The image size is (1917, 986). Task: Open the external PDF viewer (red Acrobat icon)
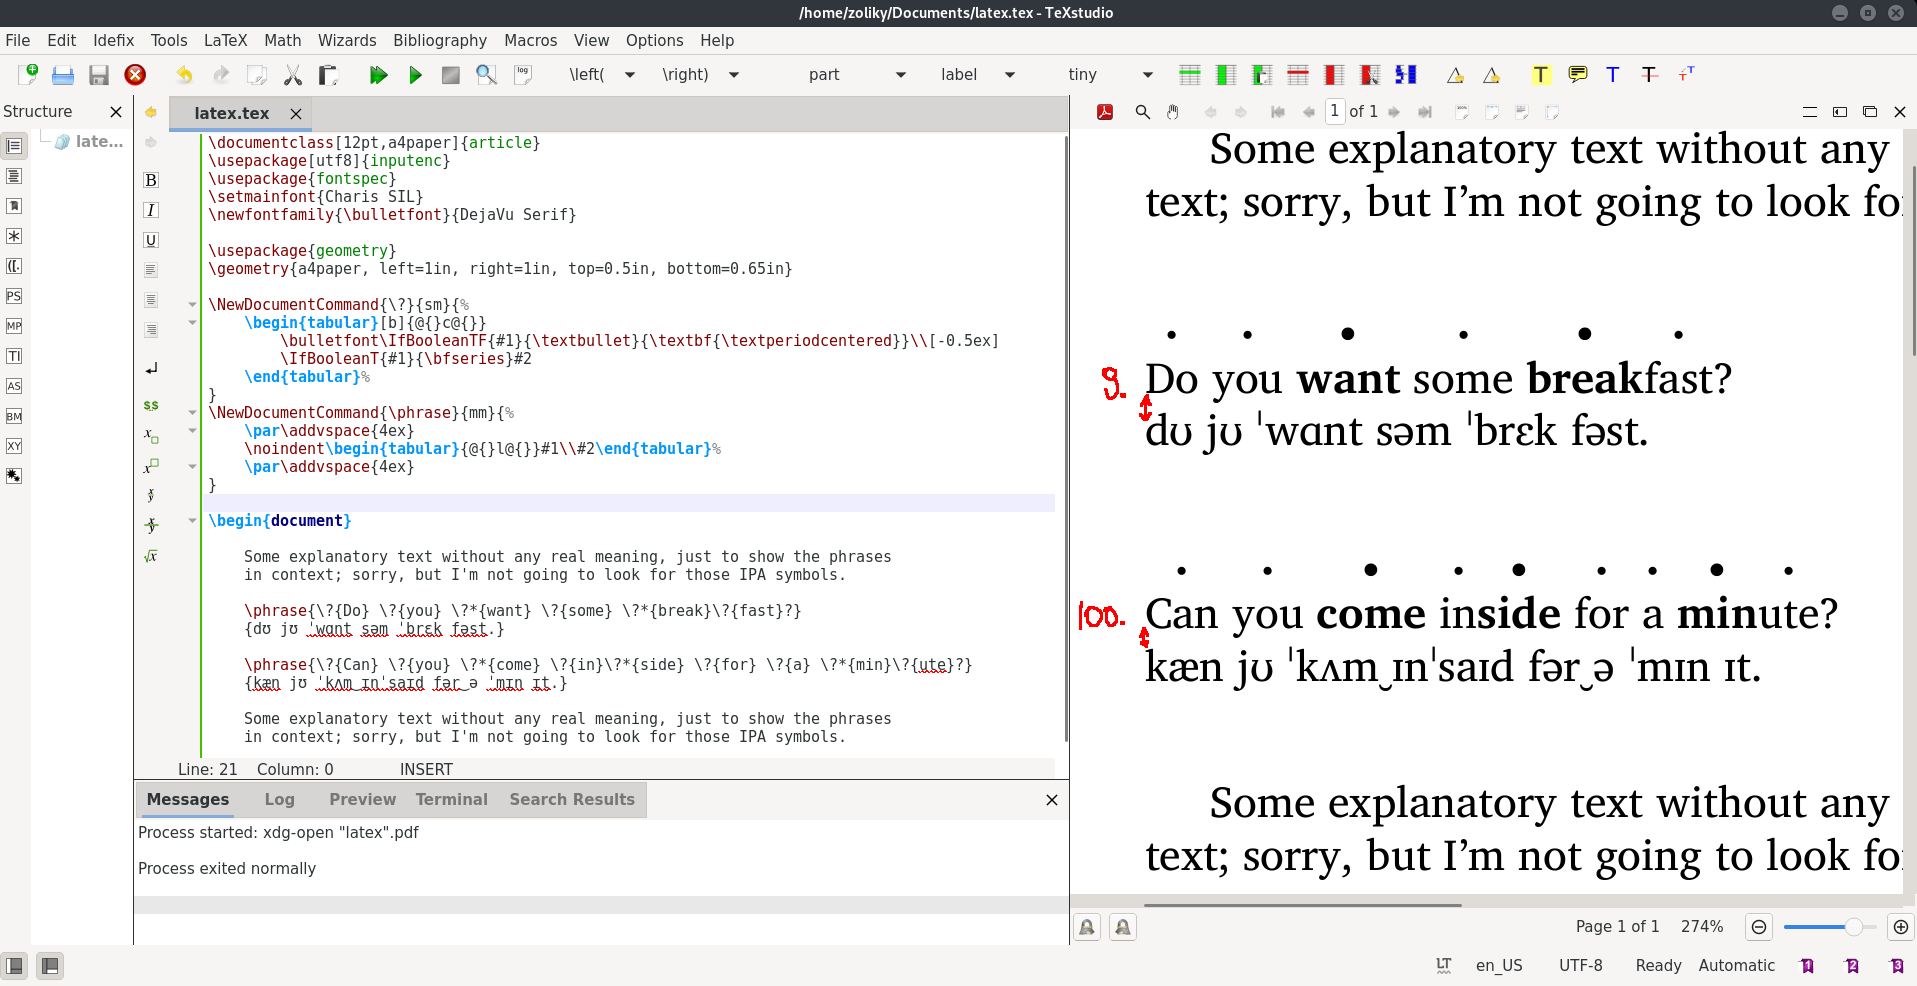[x=1105, y=112]
